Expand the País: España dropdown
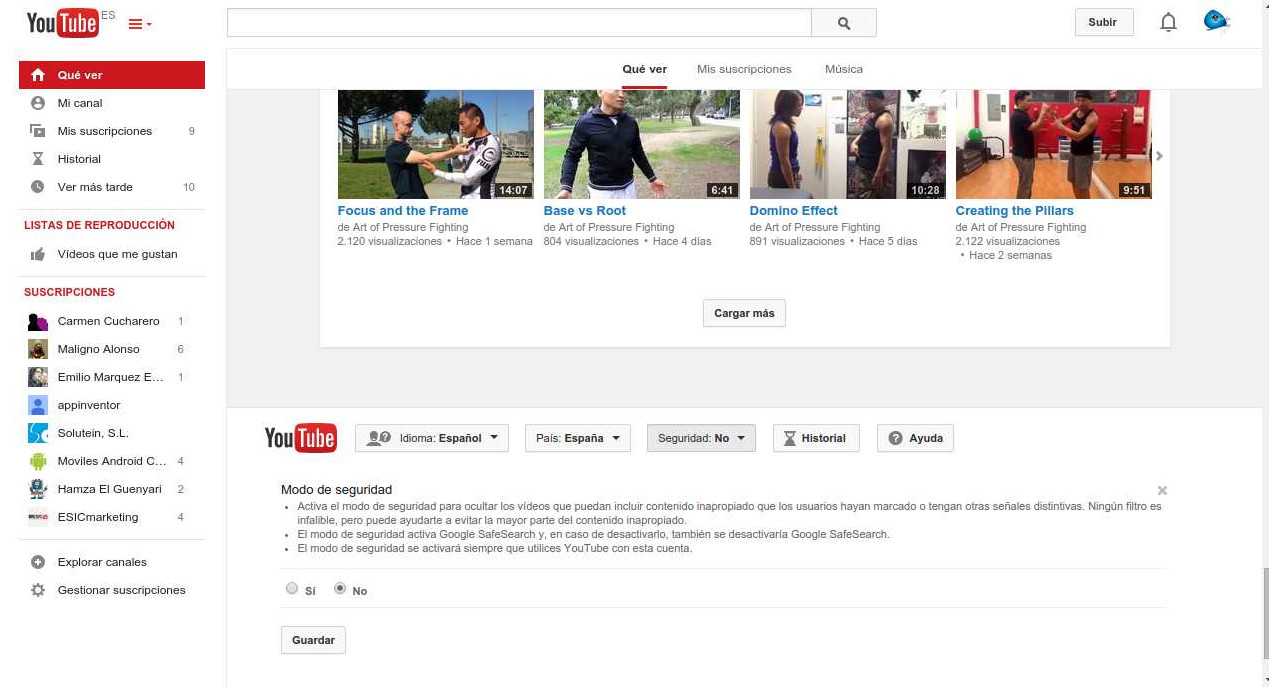This screenshot has height=687, width=1269. click(577, 438)
